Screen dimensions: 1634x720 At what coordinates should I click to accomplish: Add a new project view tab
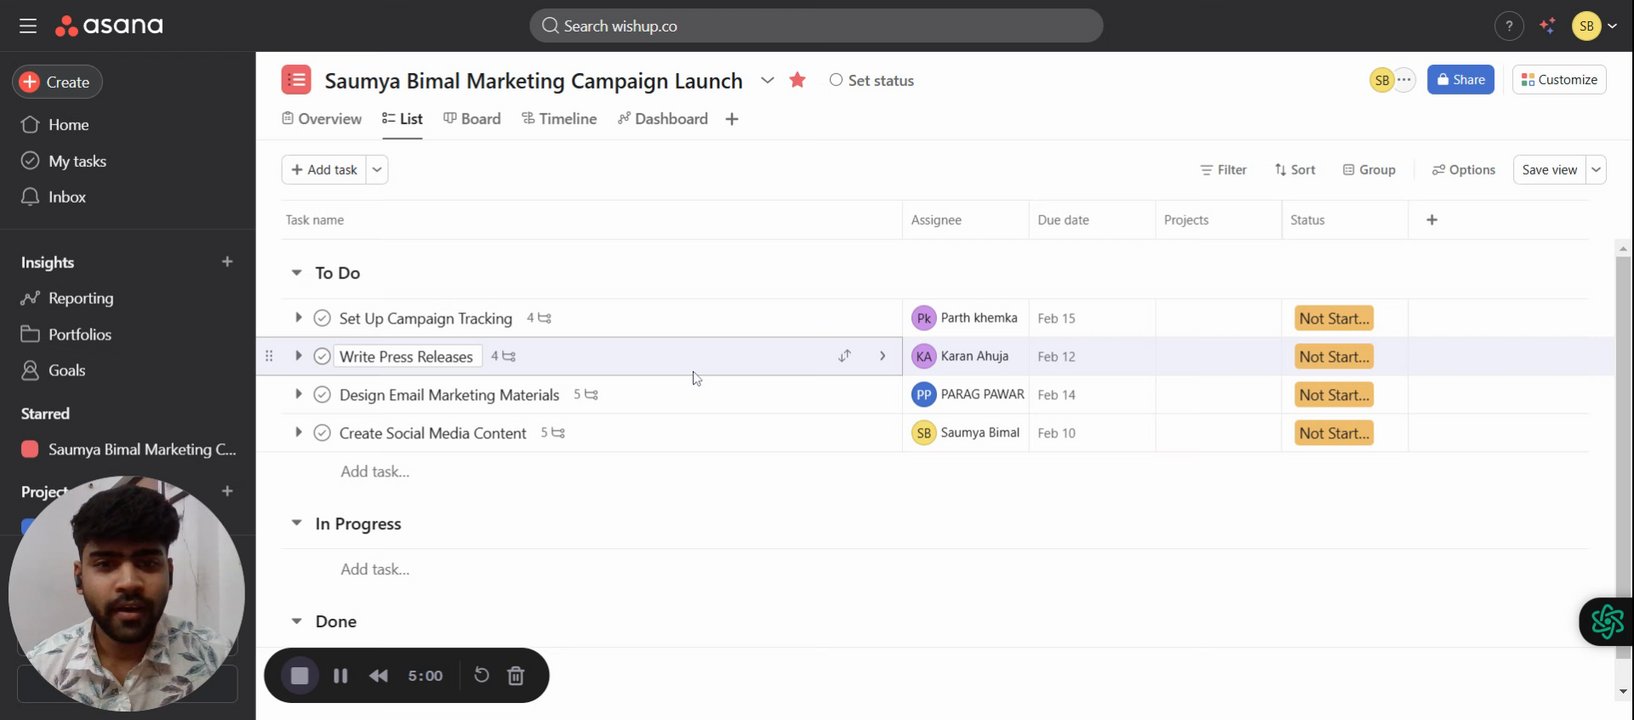click(x=732, y=119)
